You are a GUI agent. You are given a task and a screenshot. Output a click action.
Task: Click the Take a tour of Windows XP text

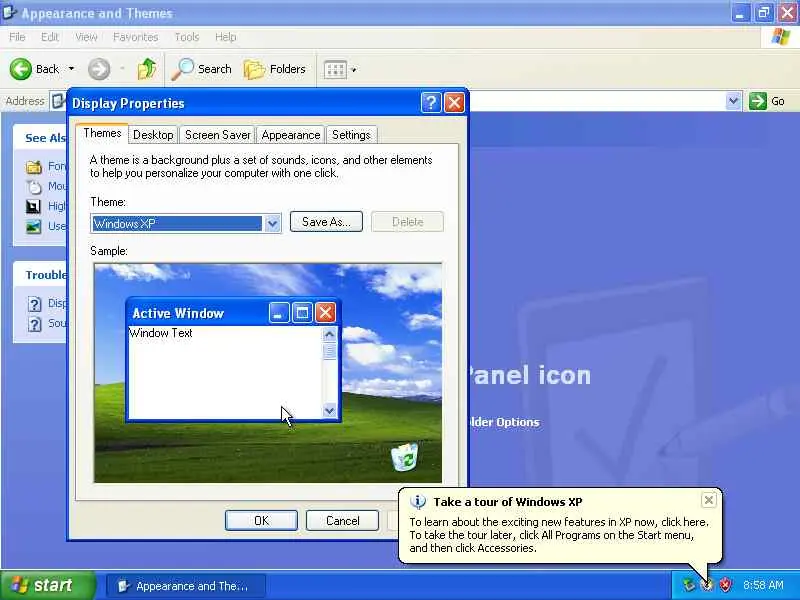tap(508, 502)
